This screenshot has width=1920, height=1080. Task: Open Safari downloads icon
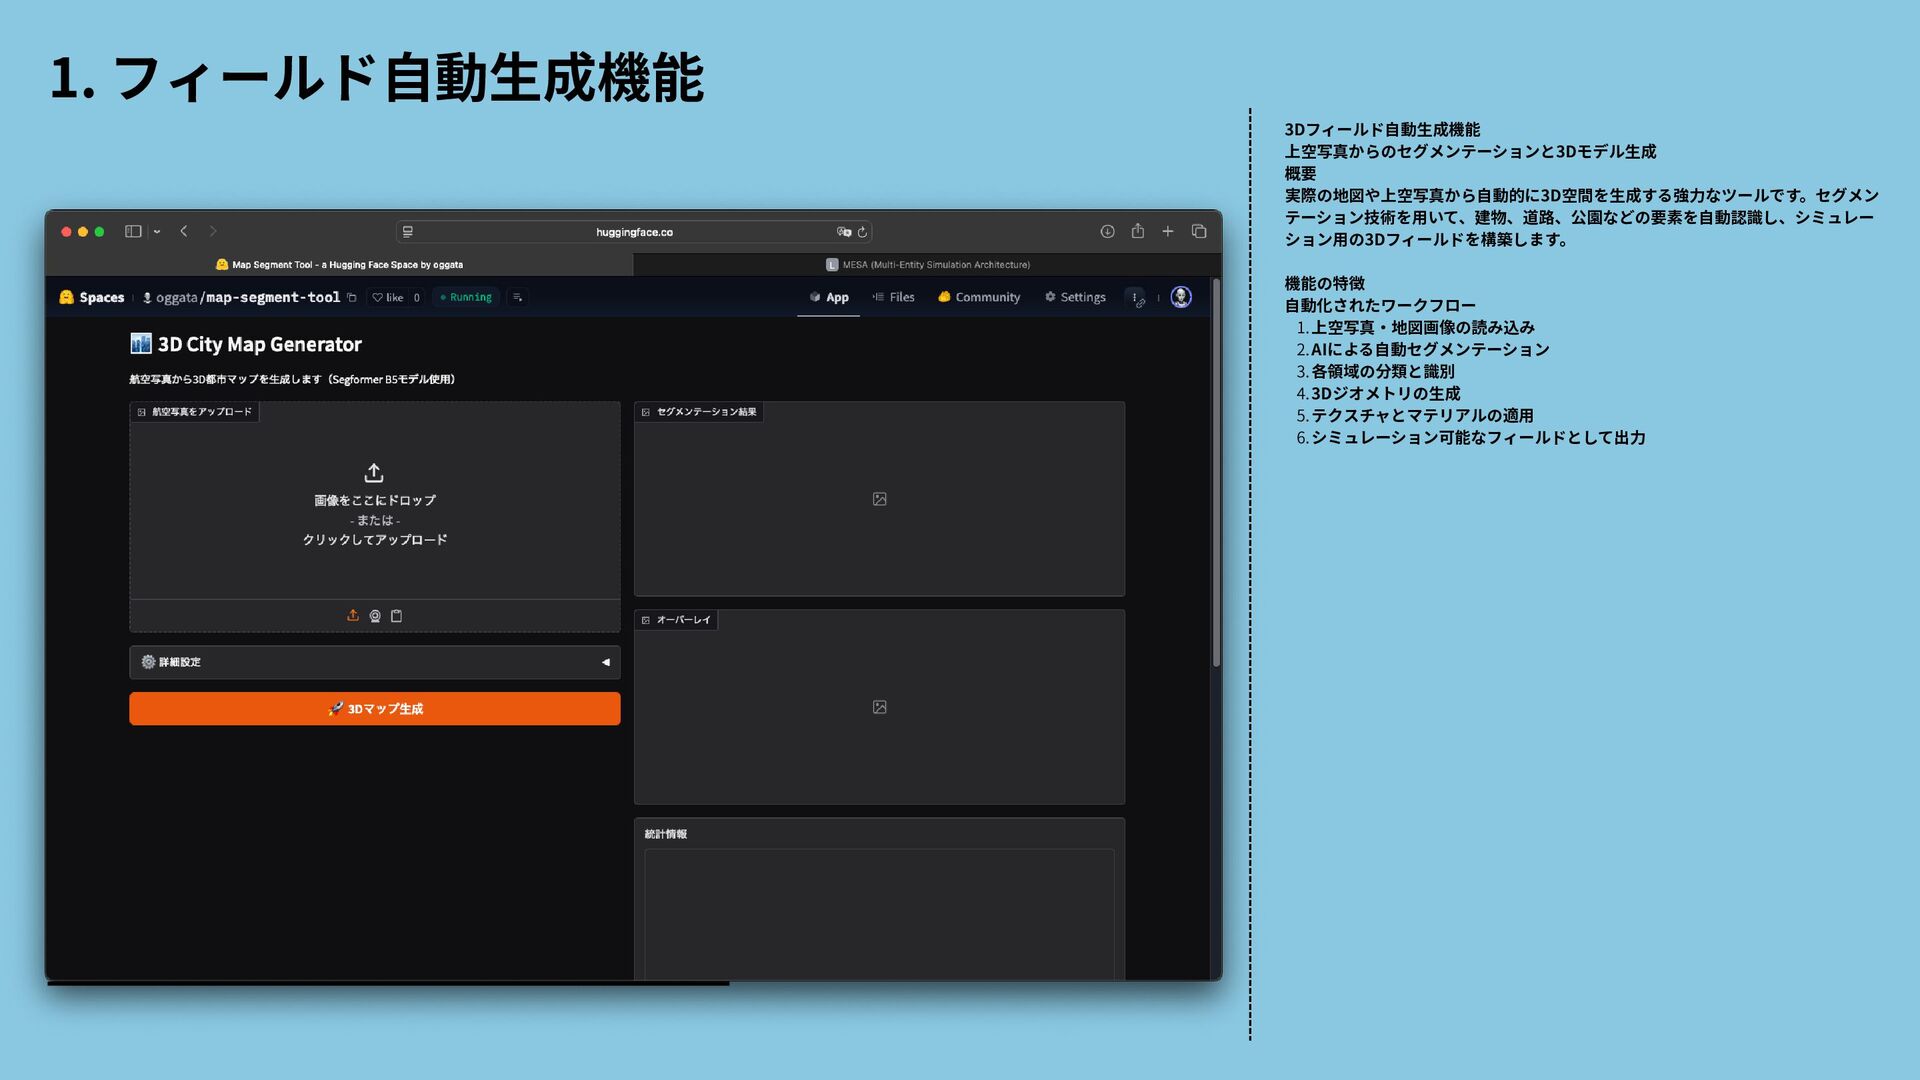click(x=1107, y=231)
